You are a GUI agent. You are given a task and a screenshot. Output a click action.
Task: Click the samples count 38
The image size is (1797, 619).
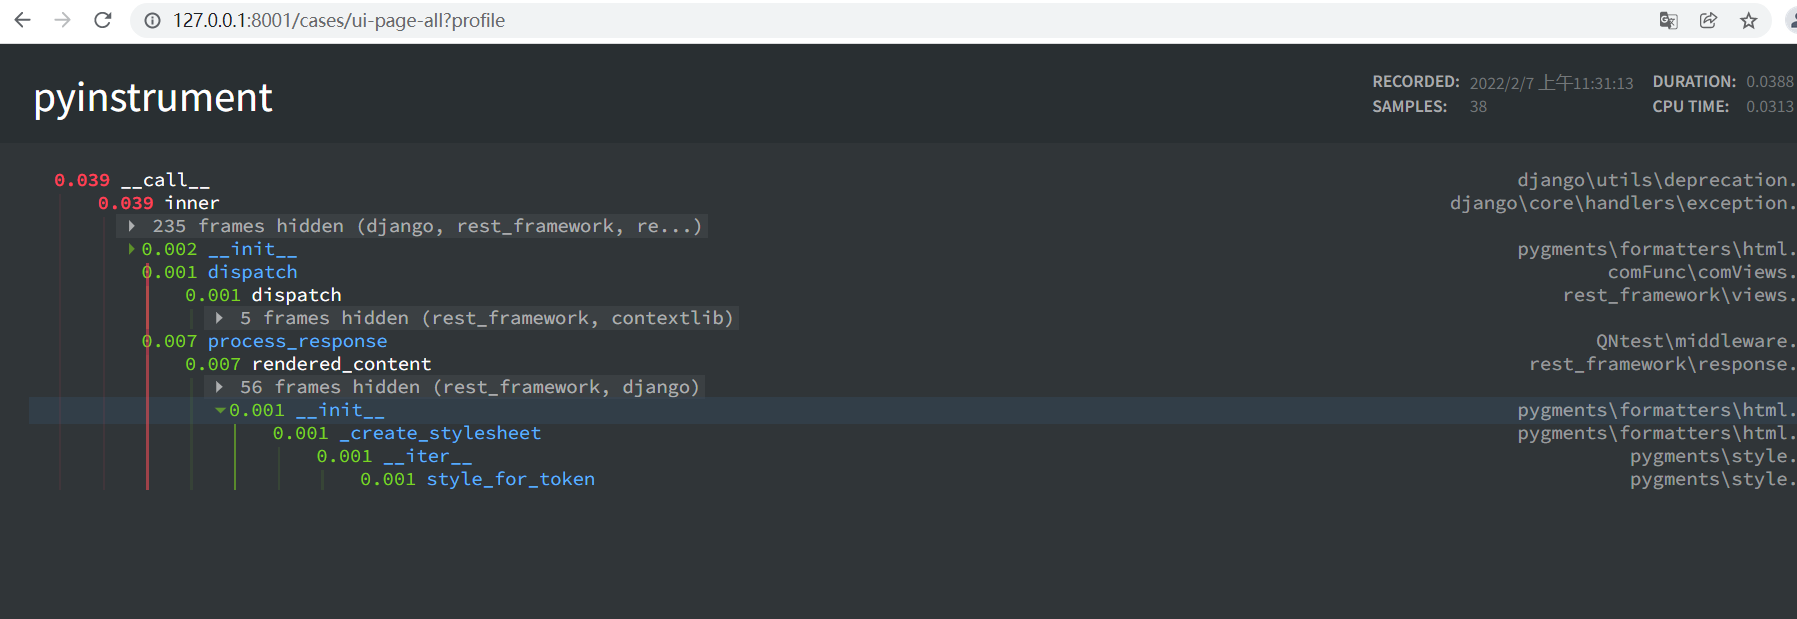[1478, 107]
